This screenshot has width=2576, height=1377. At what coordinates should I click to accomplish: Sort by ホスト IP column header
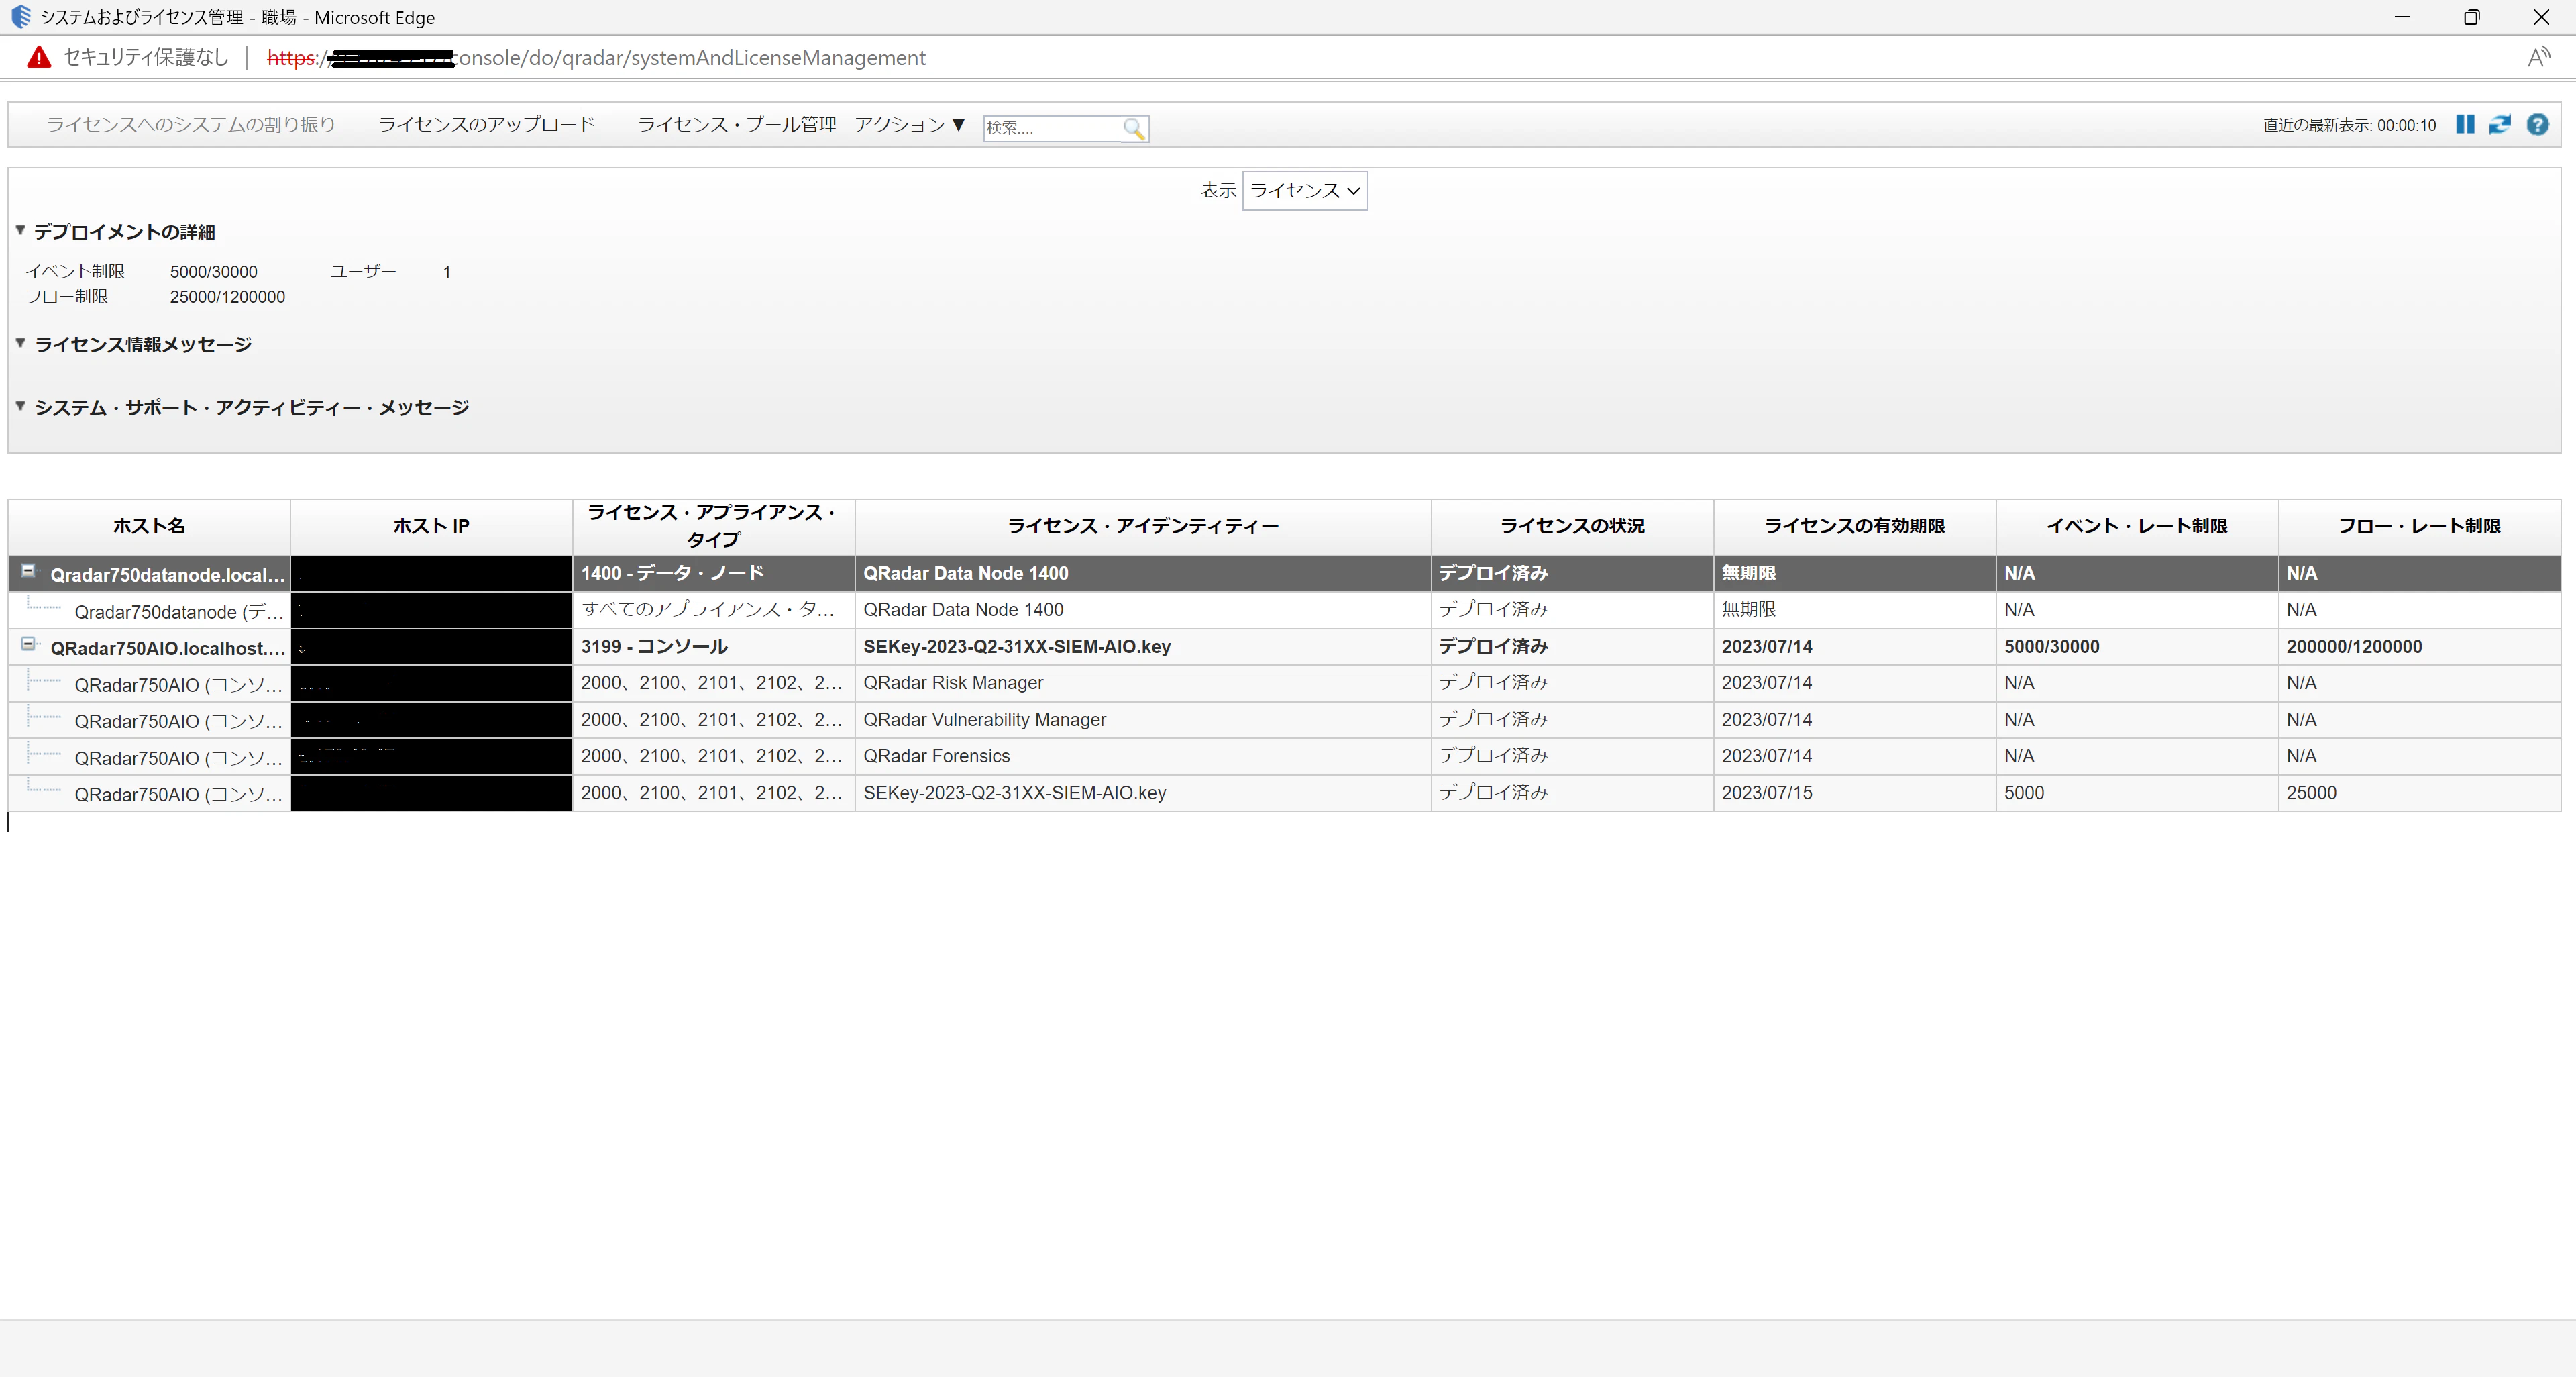431,526
